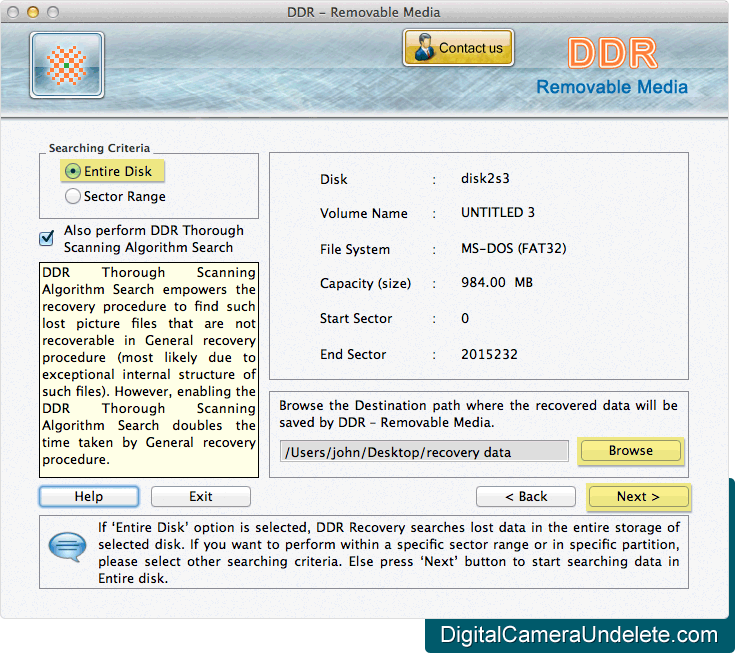Click the Capacity (size) label
This screenshot has width=735, height=653.
pyautogui.click(x=365, y=283)
